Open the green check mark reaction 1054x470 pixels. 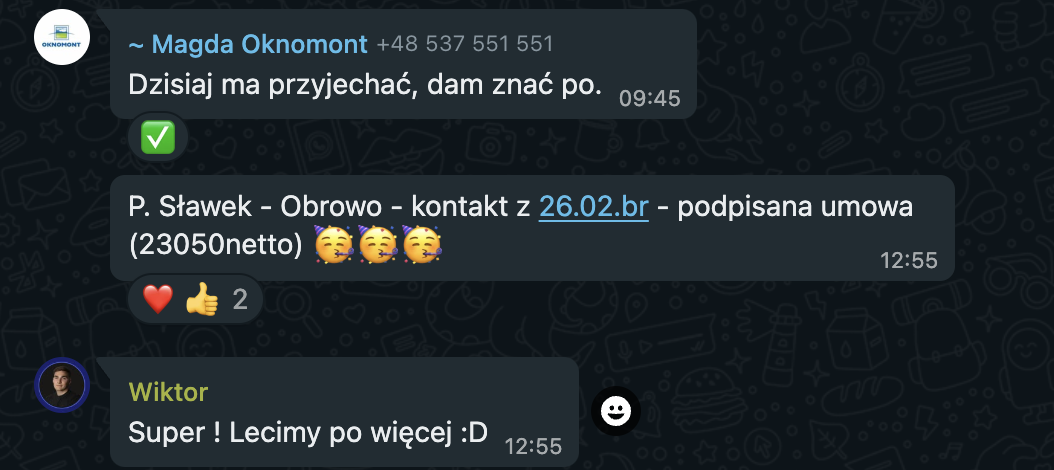click(158, 137)
